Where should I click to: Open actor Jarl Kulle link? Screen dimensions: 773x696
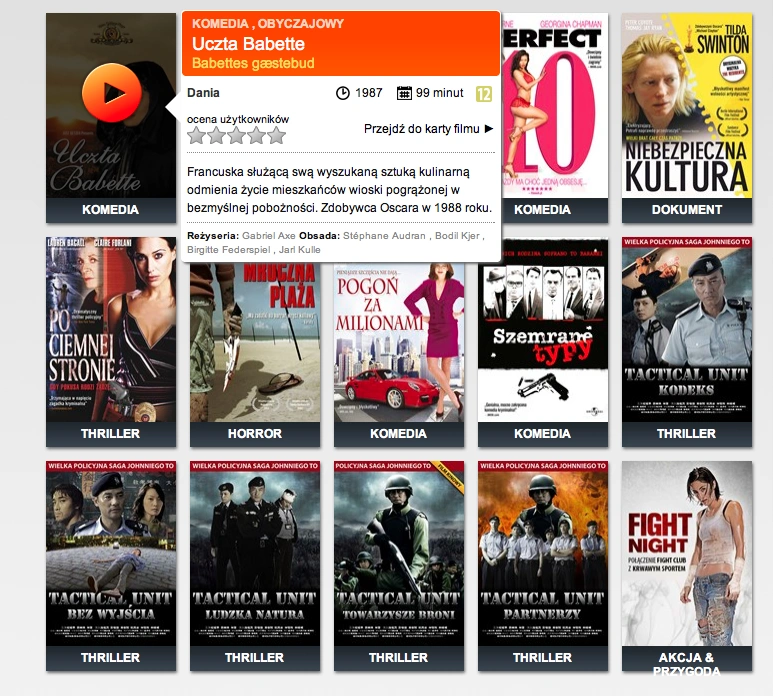(x=300, y=249)
